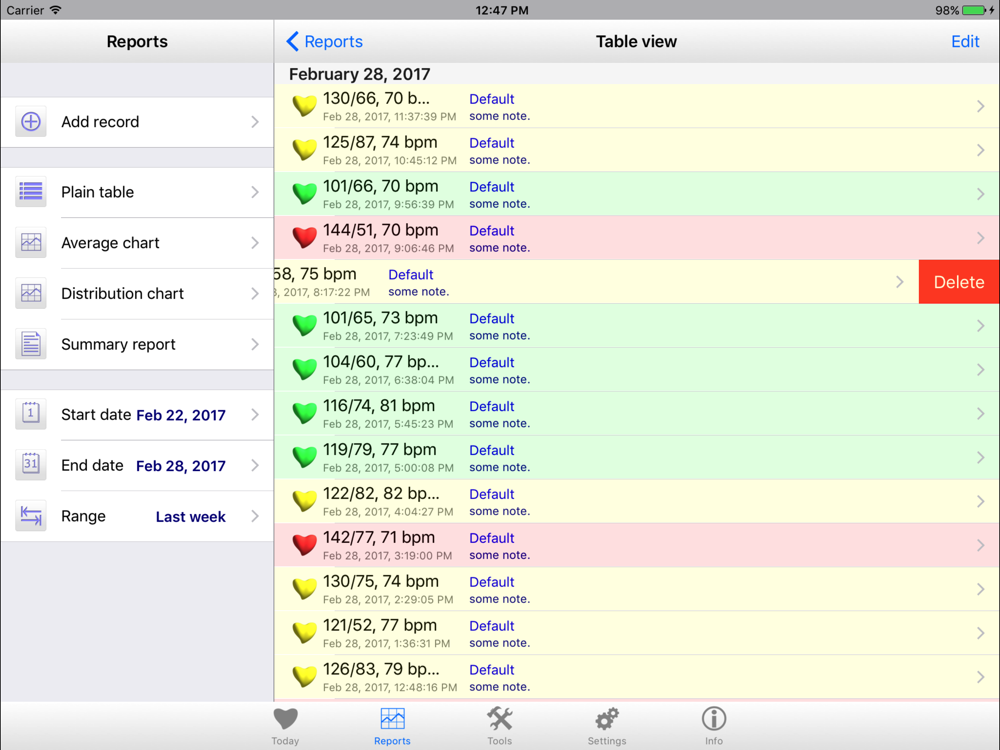Click the red heart on 142/77 record

point(304,545)
